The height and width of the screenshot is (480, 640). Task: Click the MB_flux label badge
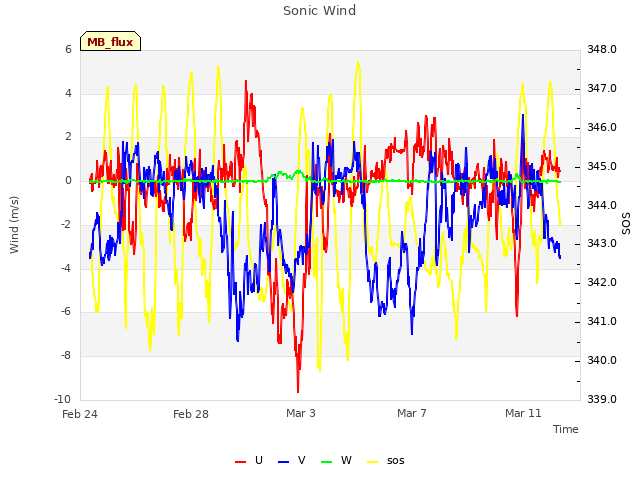point(110,41)
